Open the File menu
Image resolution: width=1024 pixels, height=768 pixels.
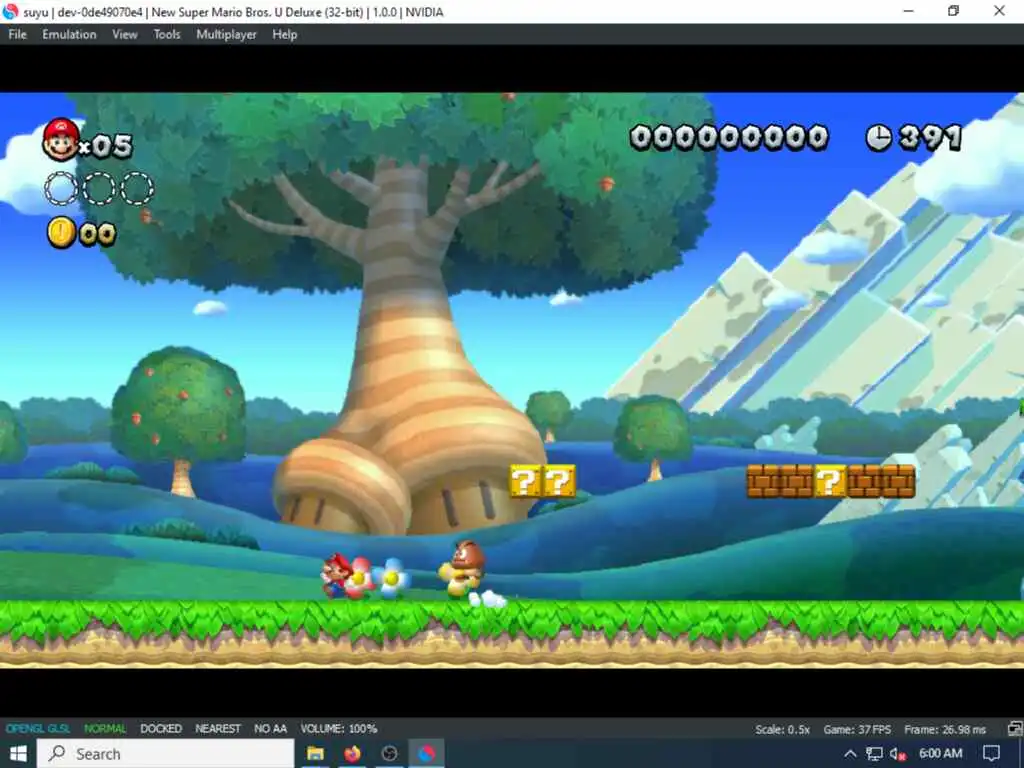click(18, 35)
